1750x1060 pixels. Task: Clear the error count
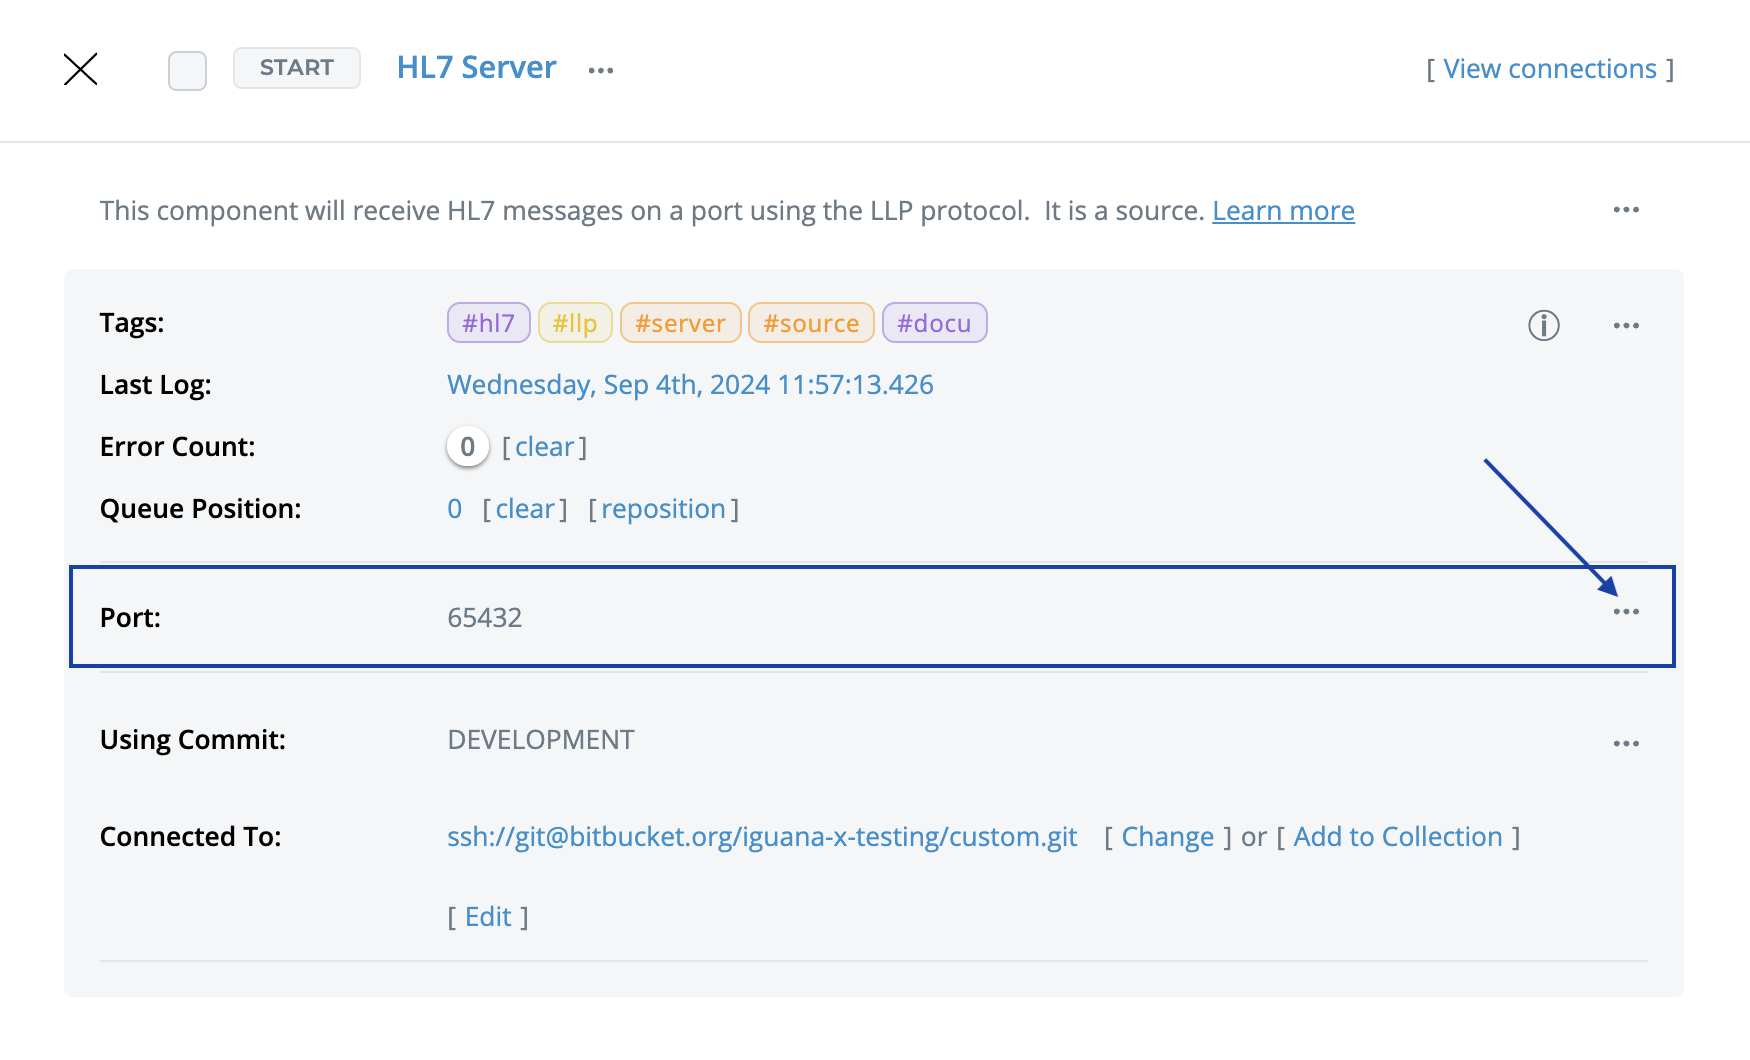[x=545, y=446]
